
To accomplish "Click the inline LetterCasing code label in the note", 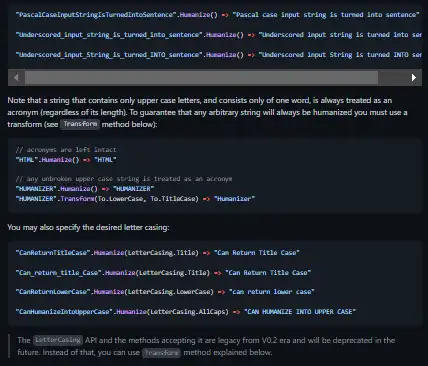I will click(58, 340).
